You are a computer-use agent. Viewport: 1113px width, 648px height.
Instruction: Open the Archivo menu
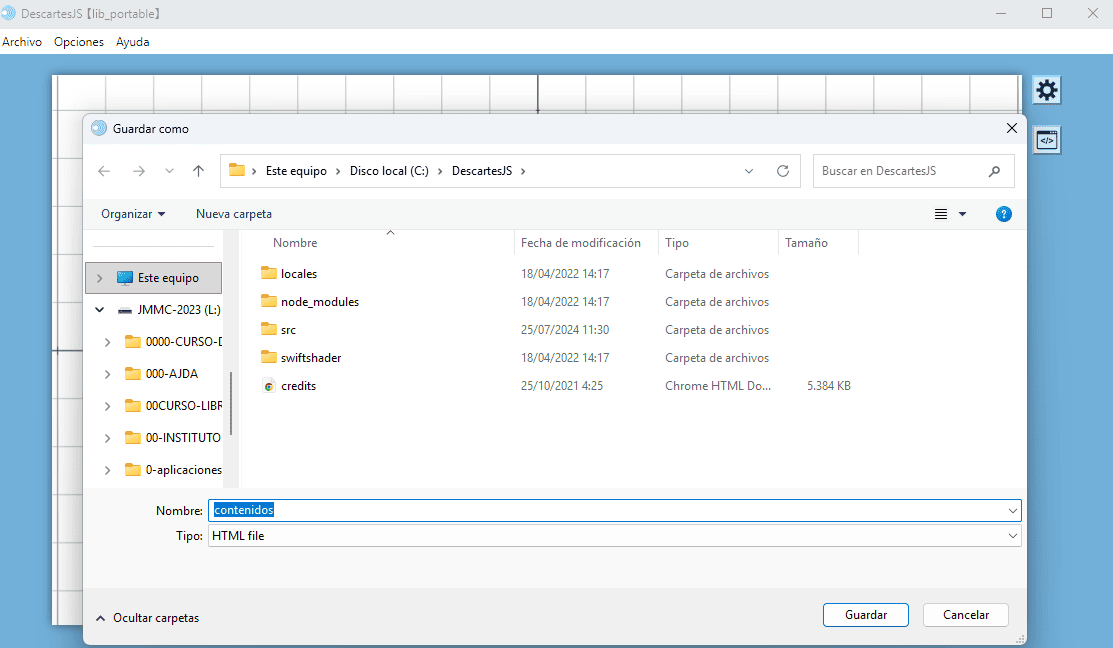tap(22, 42)
